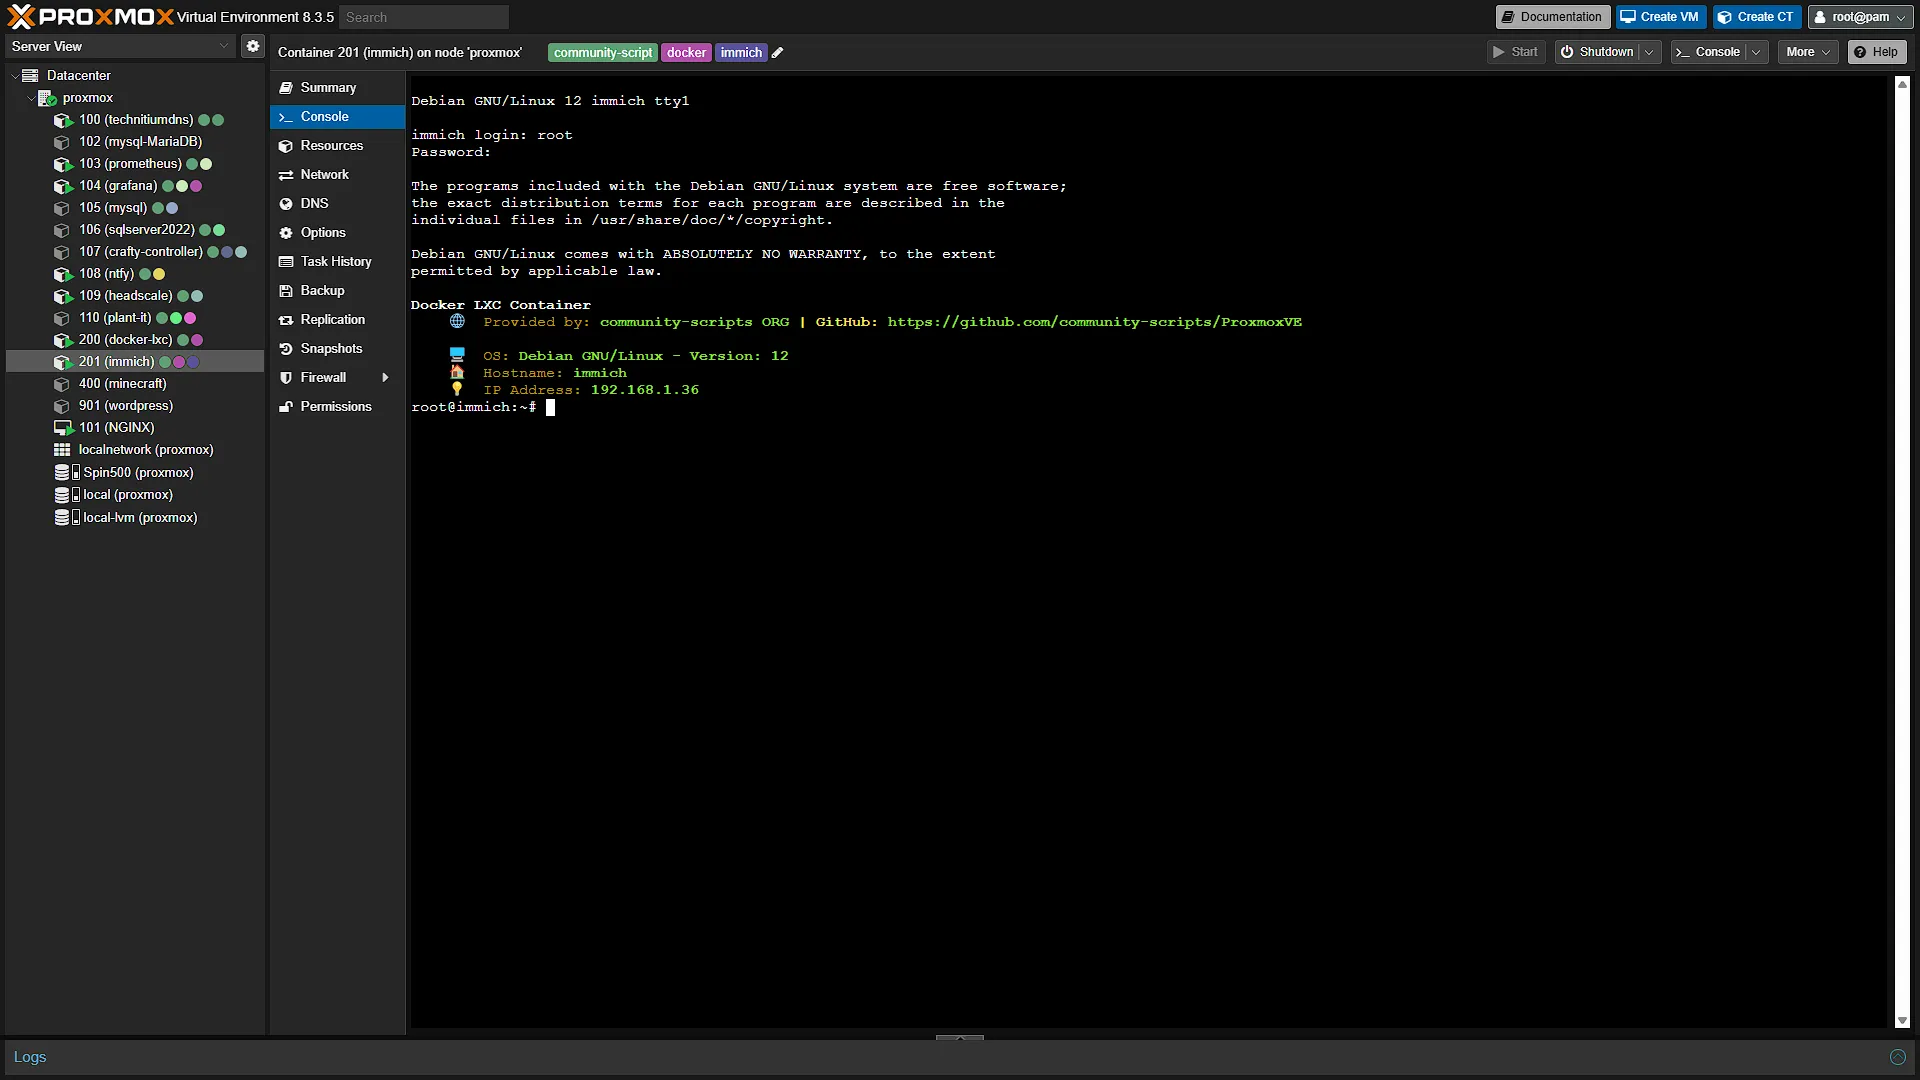Open Server View settings gear

click(253, 46)
